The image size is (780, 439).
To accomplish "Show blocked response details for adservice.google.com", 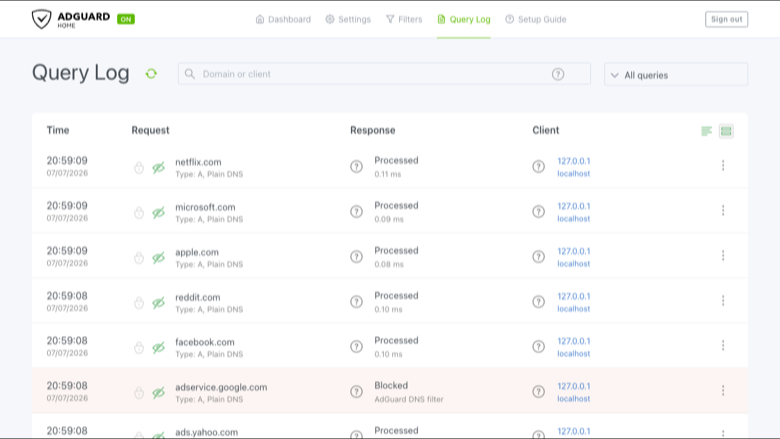I will pyautogui.click(x=356, y=391).
